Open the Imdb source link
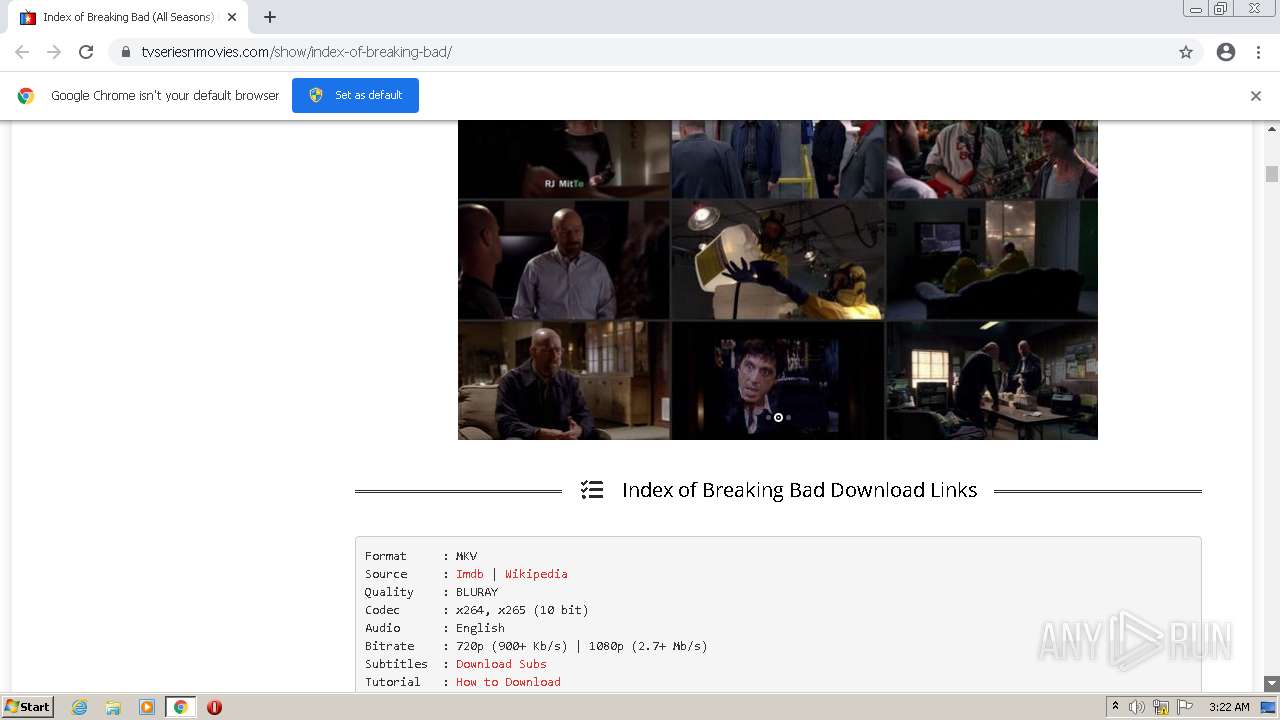 coord(470,574)
